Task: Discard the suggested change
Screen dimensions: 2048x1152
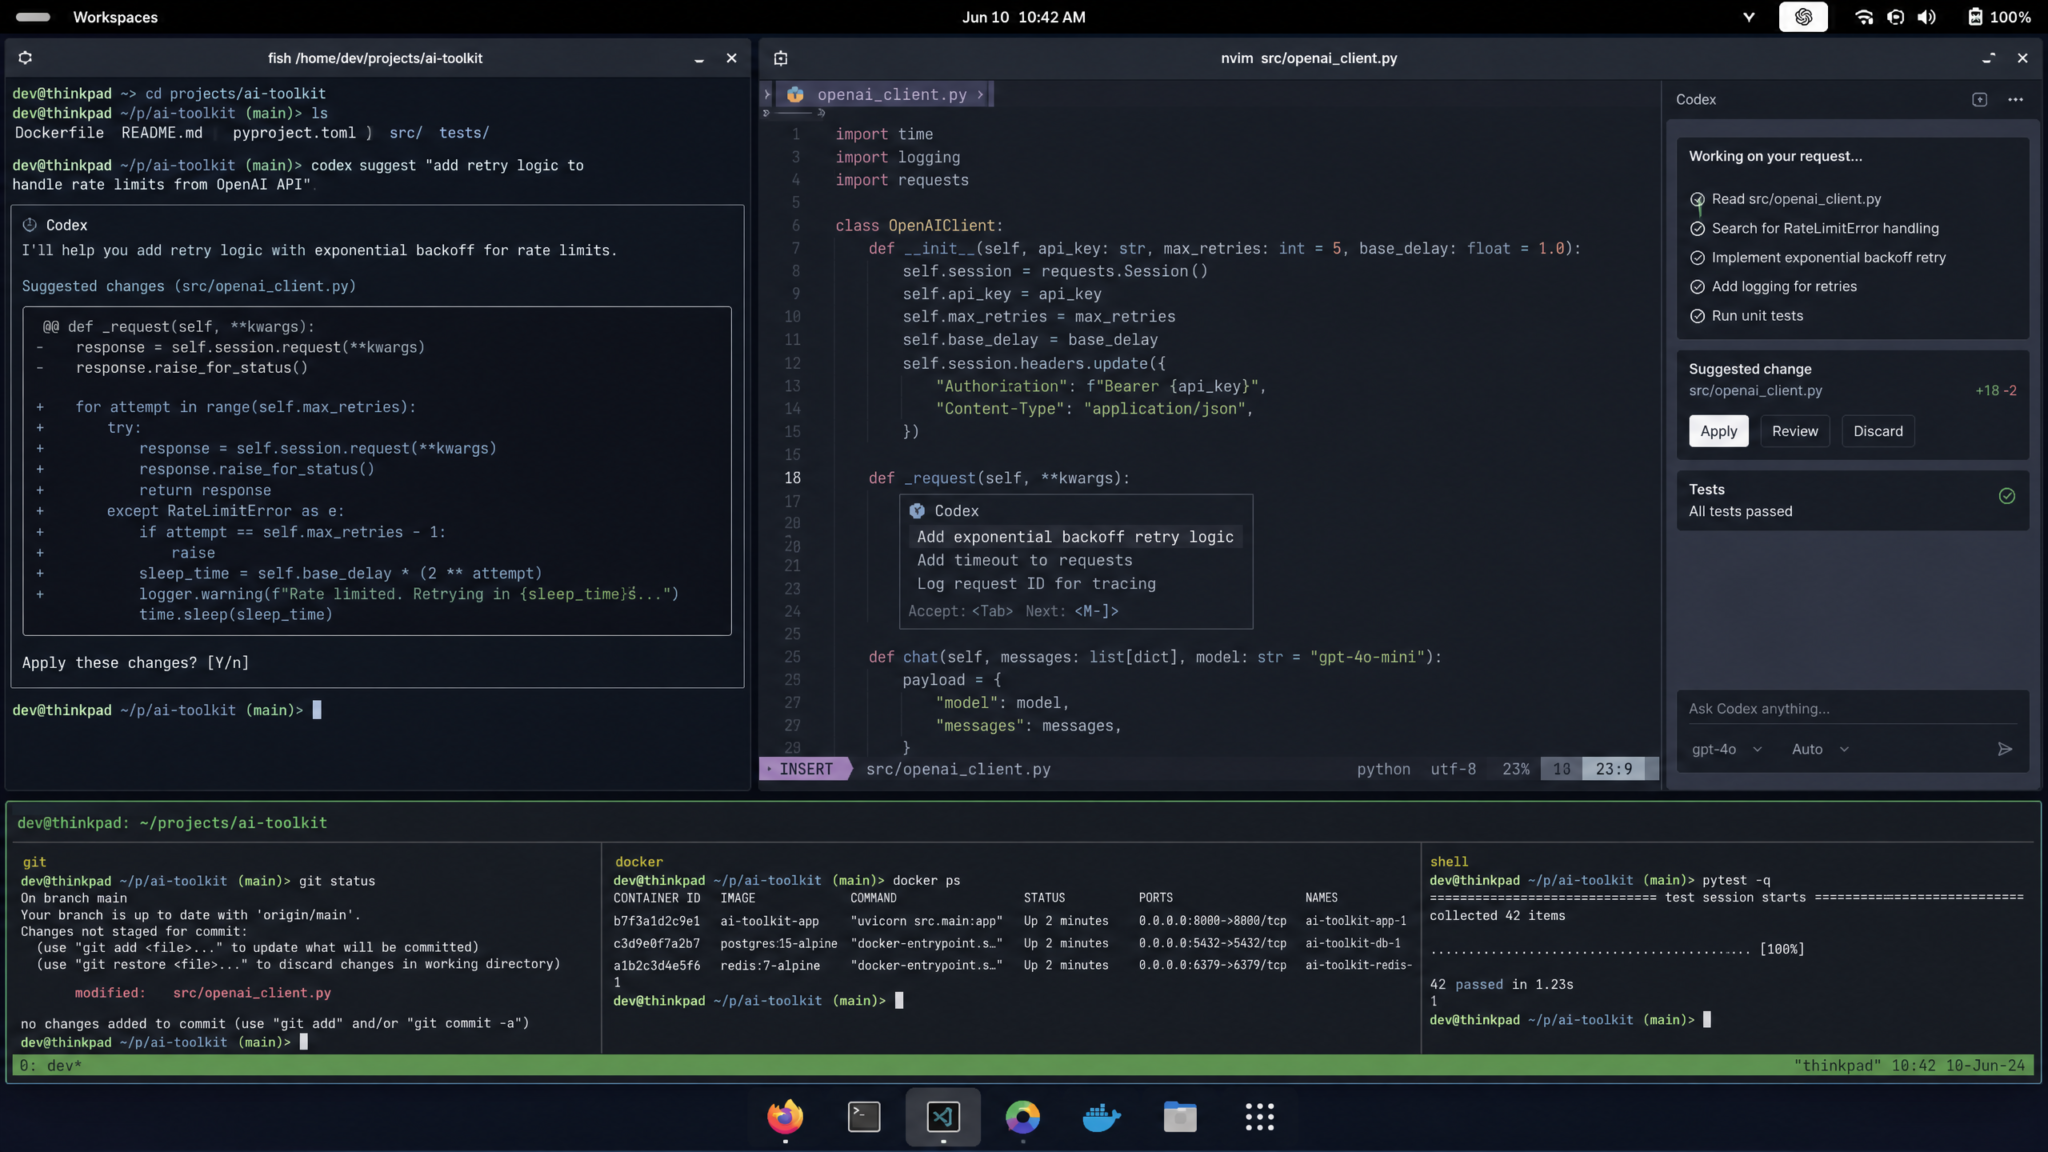Action: coord(1878,431)
